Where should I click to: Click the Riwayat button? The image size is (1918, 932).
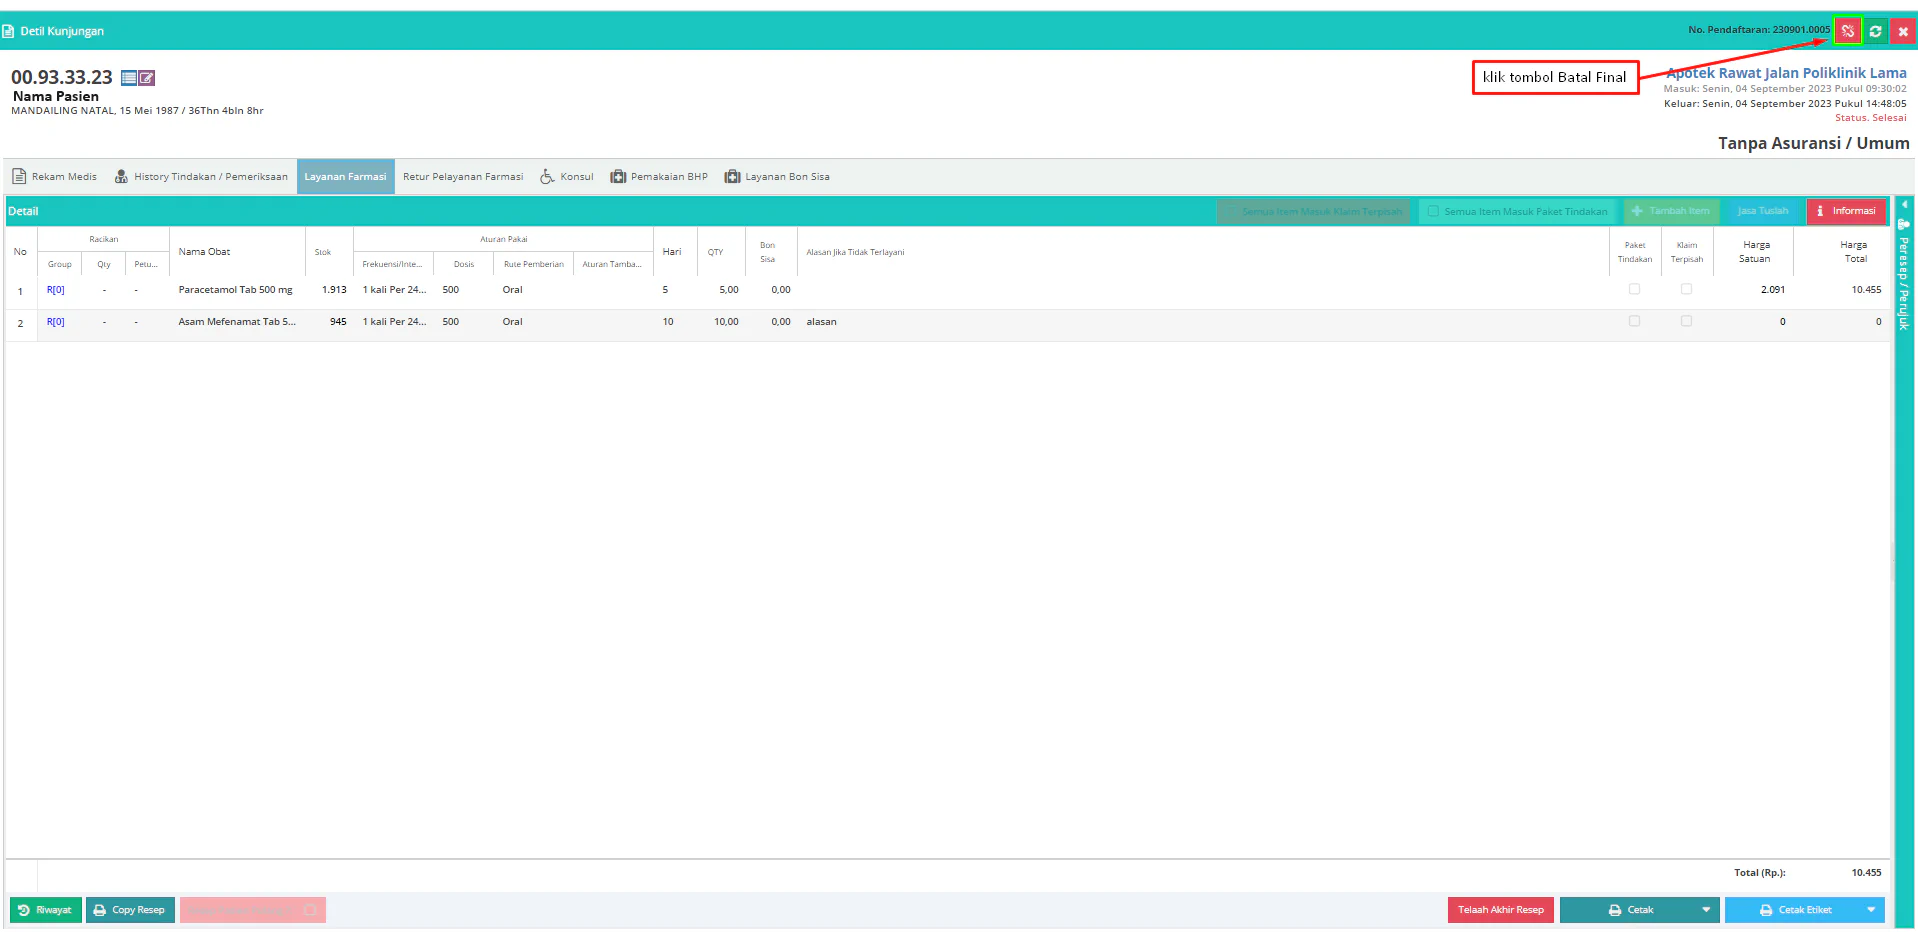click(x=45, y=910)
